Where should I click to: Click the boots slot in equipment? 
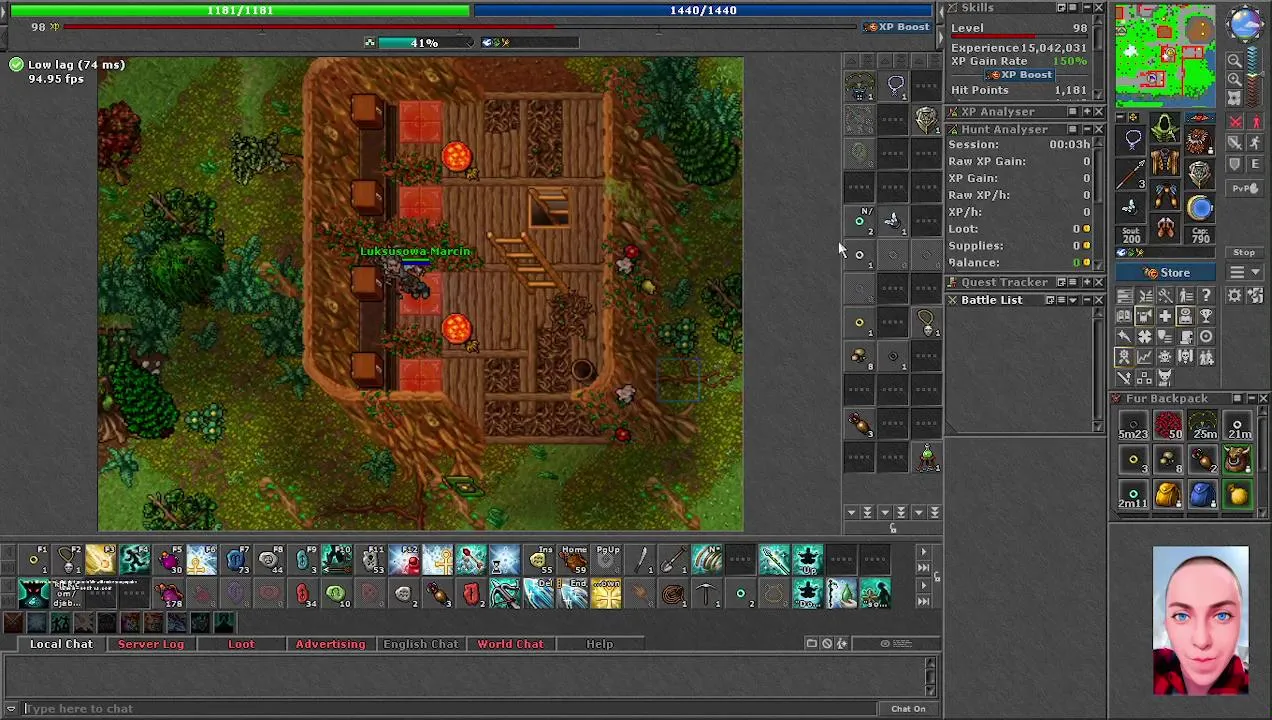pyautogui.click(x=1166, y=230)
